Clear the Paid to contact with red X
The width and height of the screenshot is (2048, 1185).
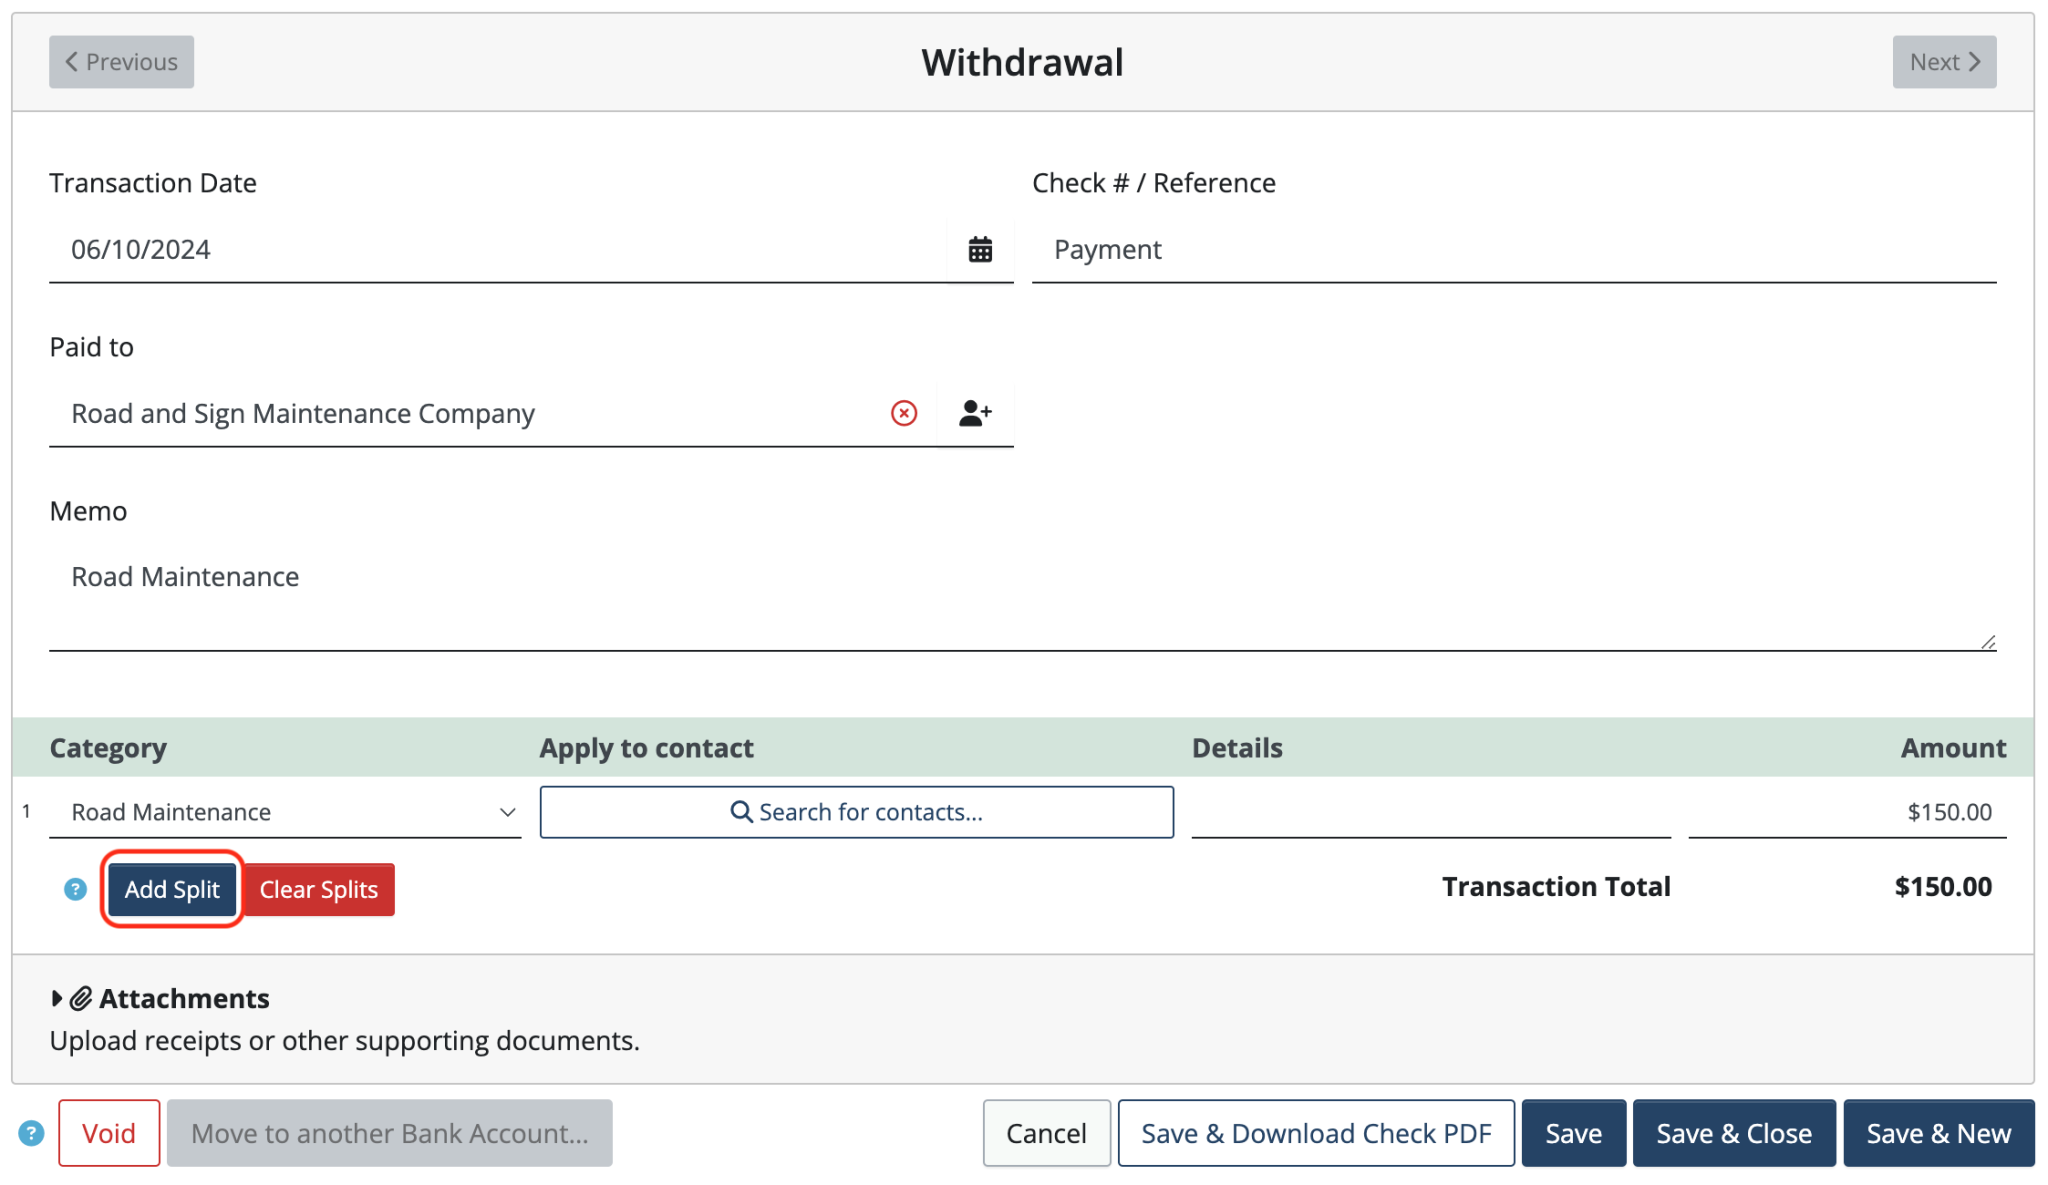(904, 413)
